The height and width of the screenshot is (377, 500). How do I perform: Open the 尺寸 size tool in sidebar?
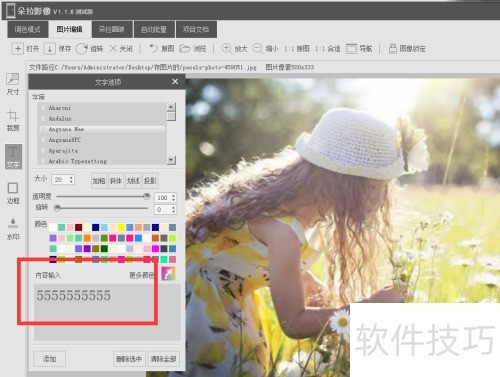pos(13,84)
